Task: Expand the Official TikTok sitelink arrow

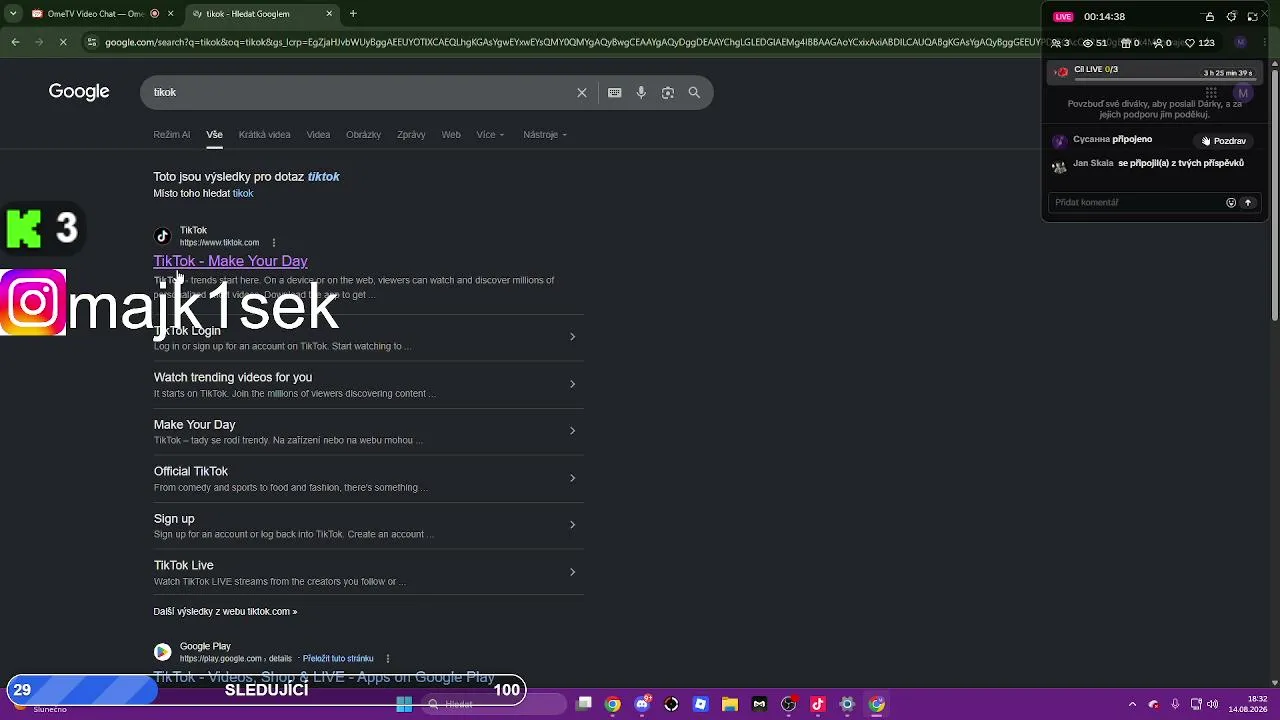Action: pos(572,478)
